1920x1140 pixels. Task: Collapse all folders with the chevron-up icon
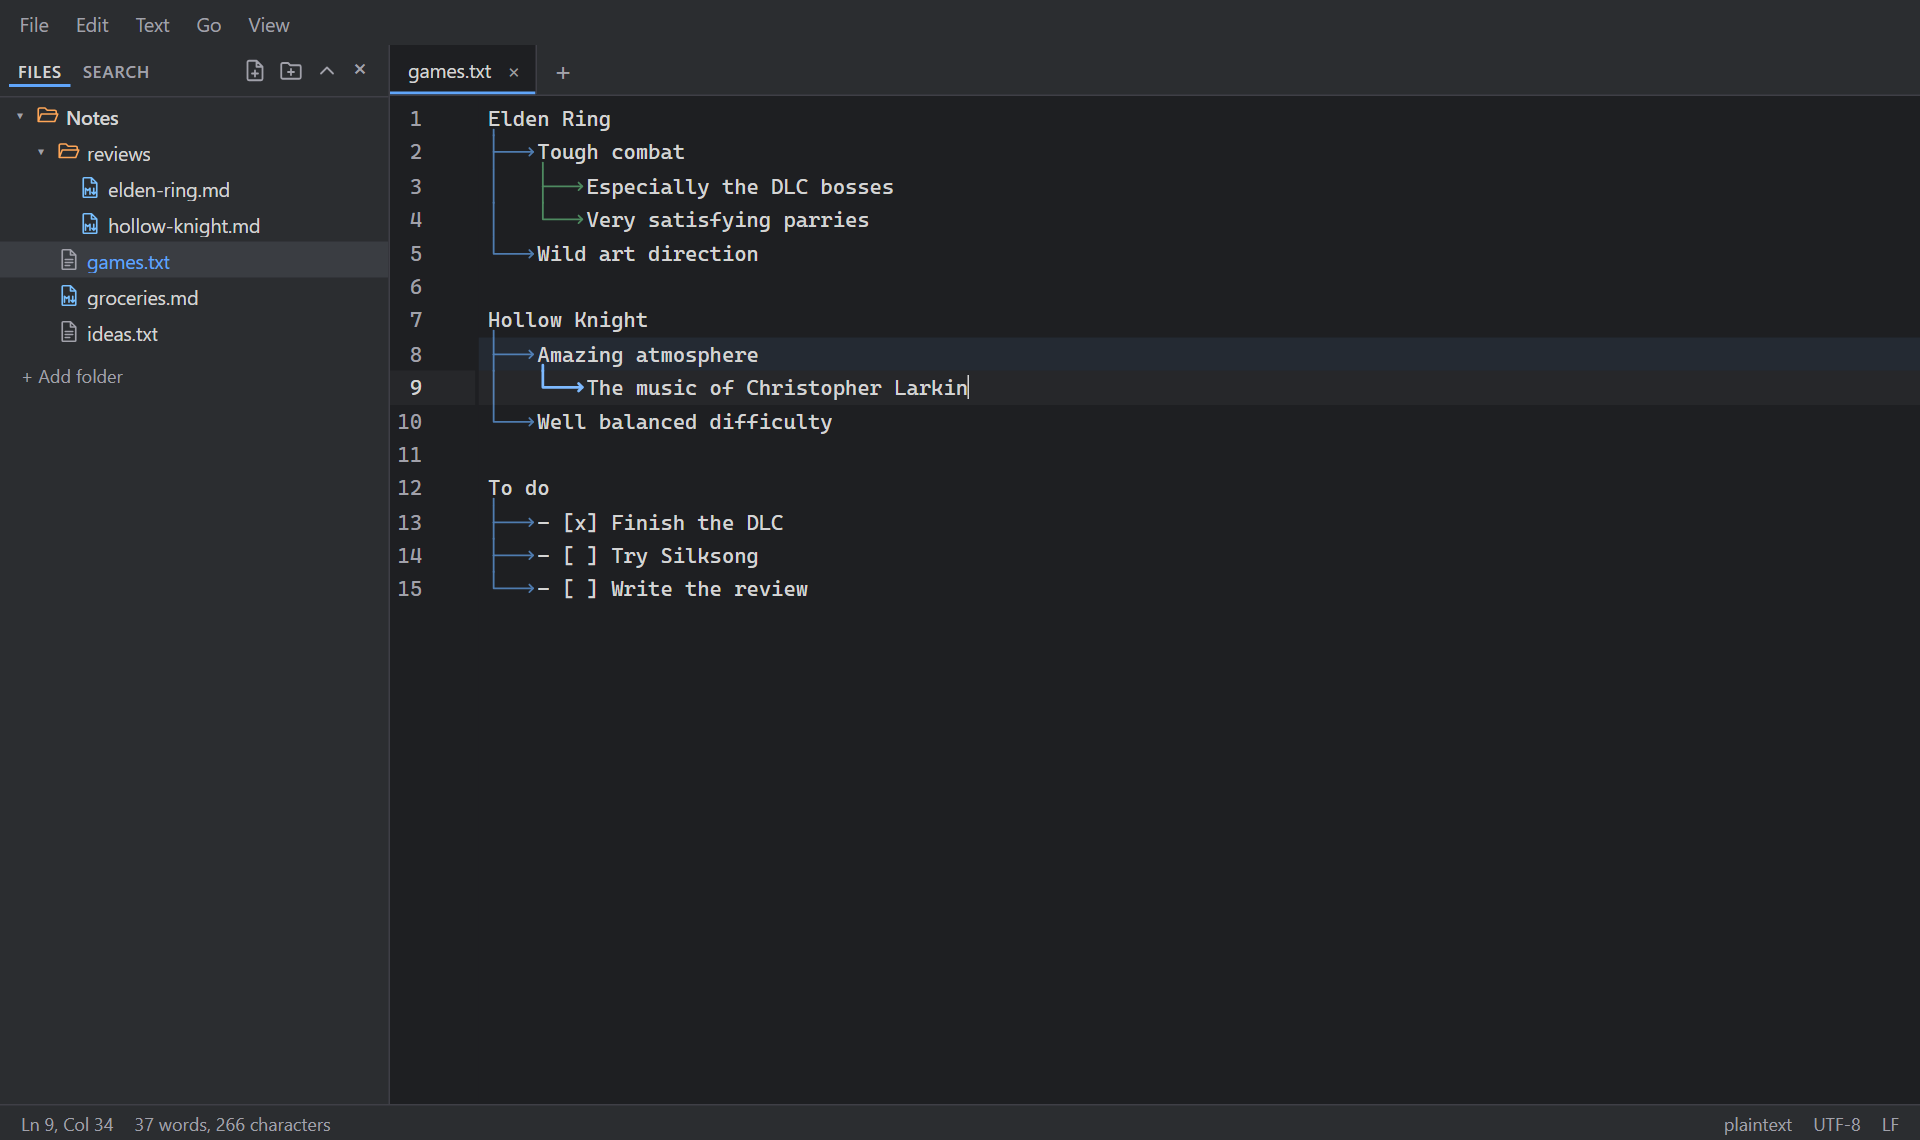tap(327, 71)
